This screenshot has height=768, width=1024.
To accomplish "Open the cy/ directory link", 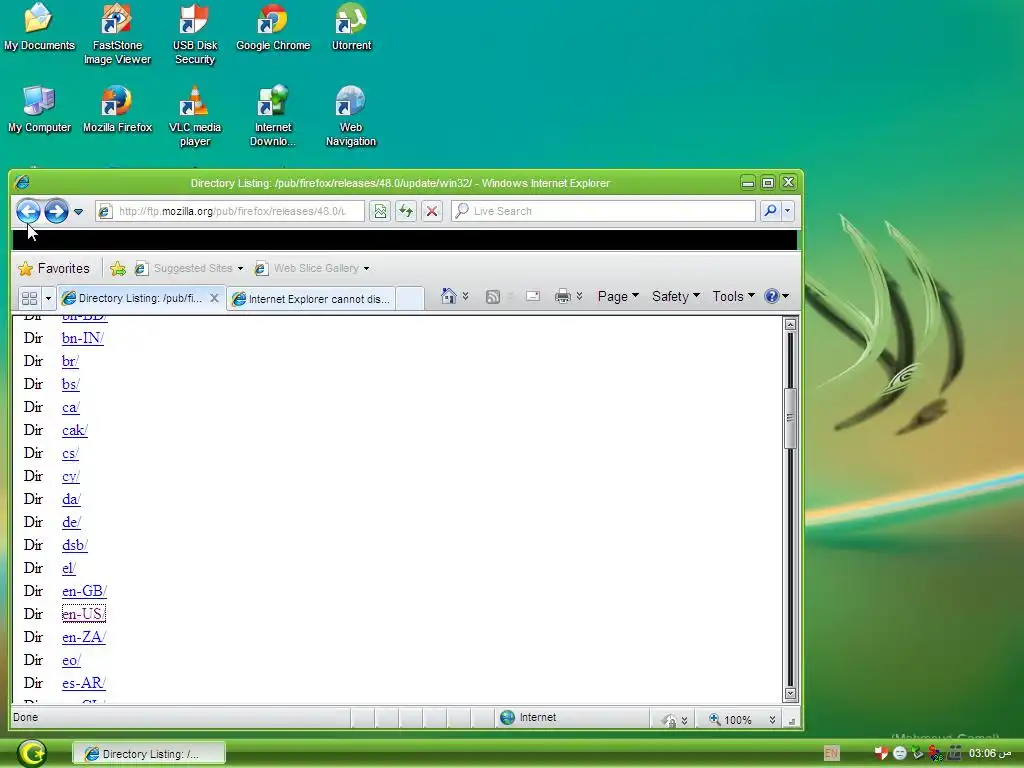I will pyautogui.click(x=71, y=476).
